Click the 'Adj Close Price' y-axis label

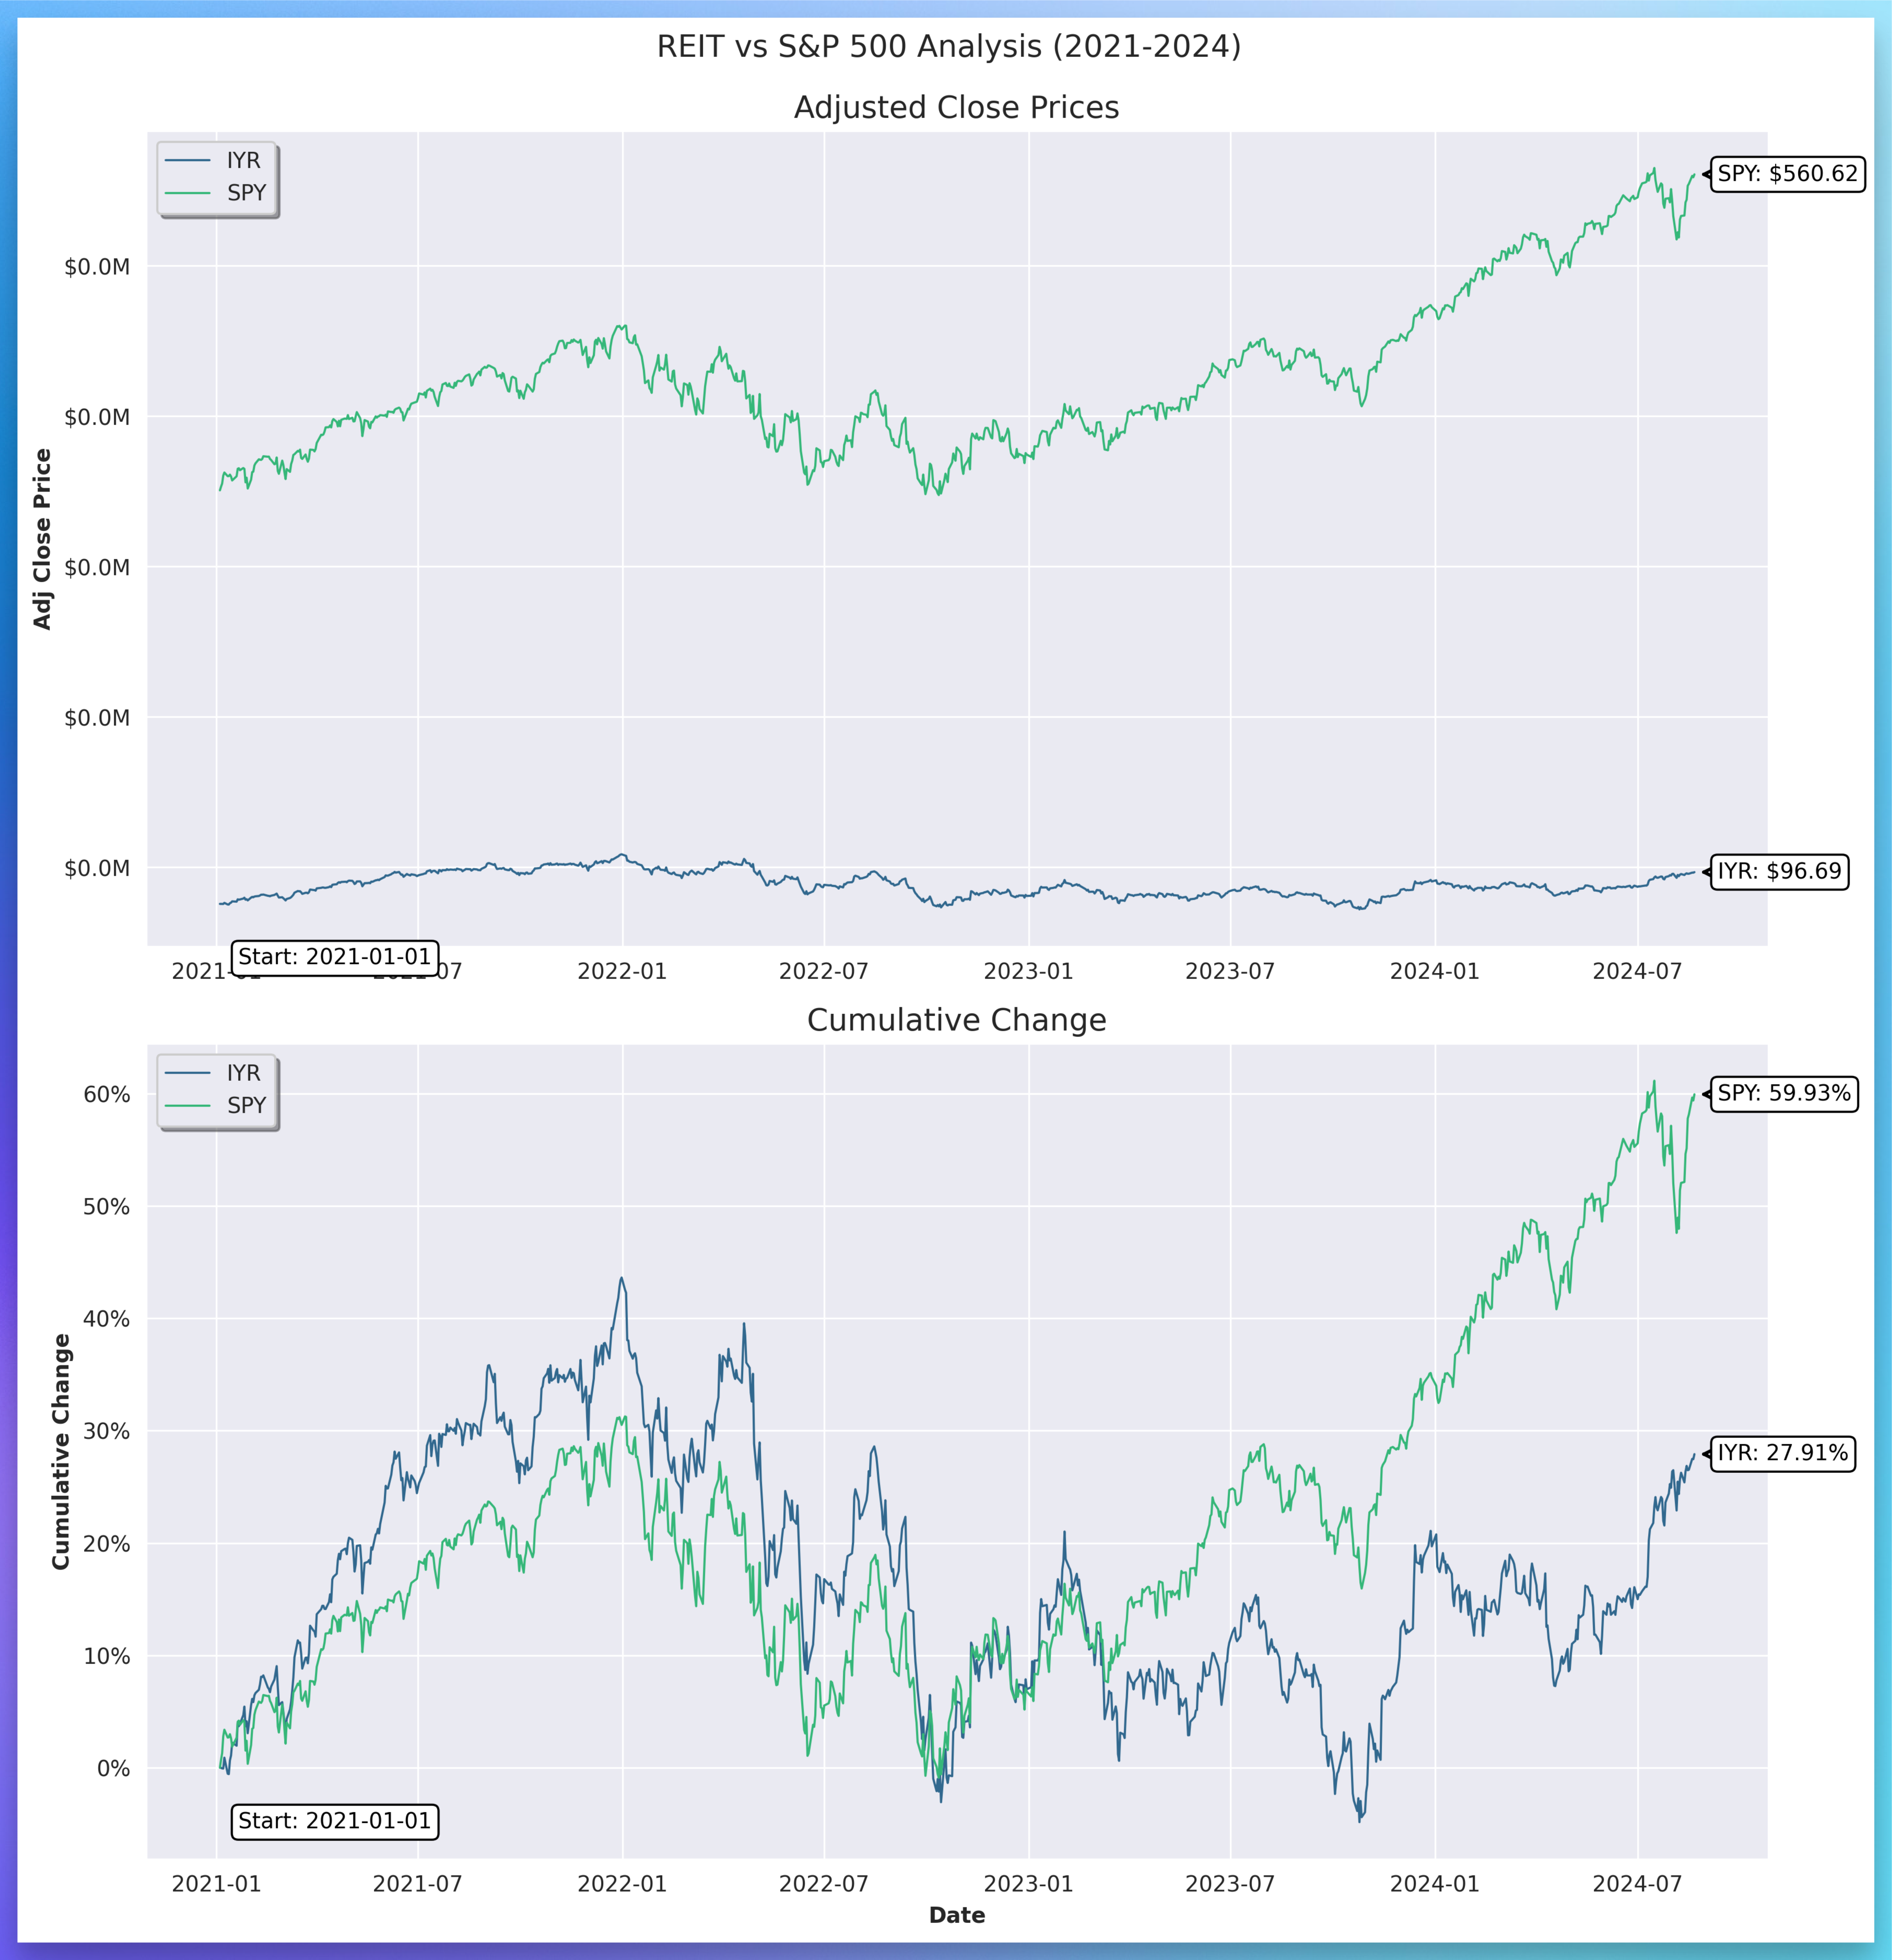pyautogui.click(x=42, y=539)
